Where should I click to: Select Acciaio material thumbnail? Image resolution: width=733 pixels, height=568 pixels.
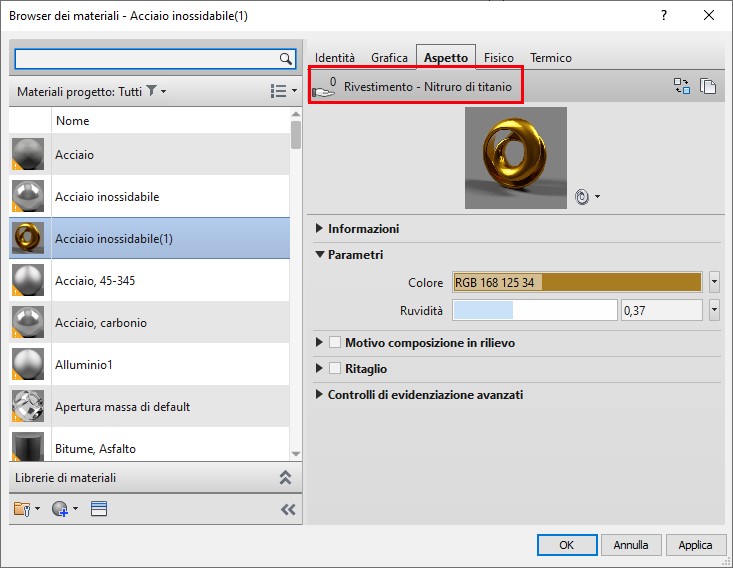pyautogui.click(x=28, y=154)
